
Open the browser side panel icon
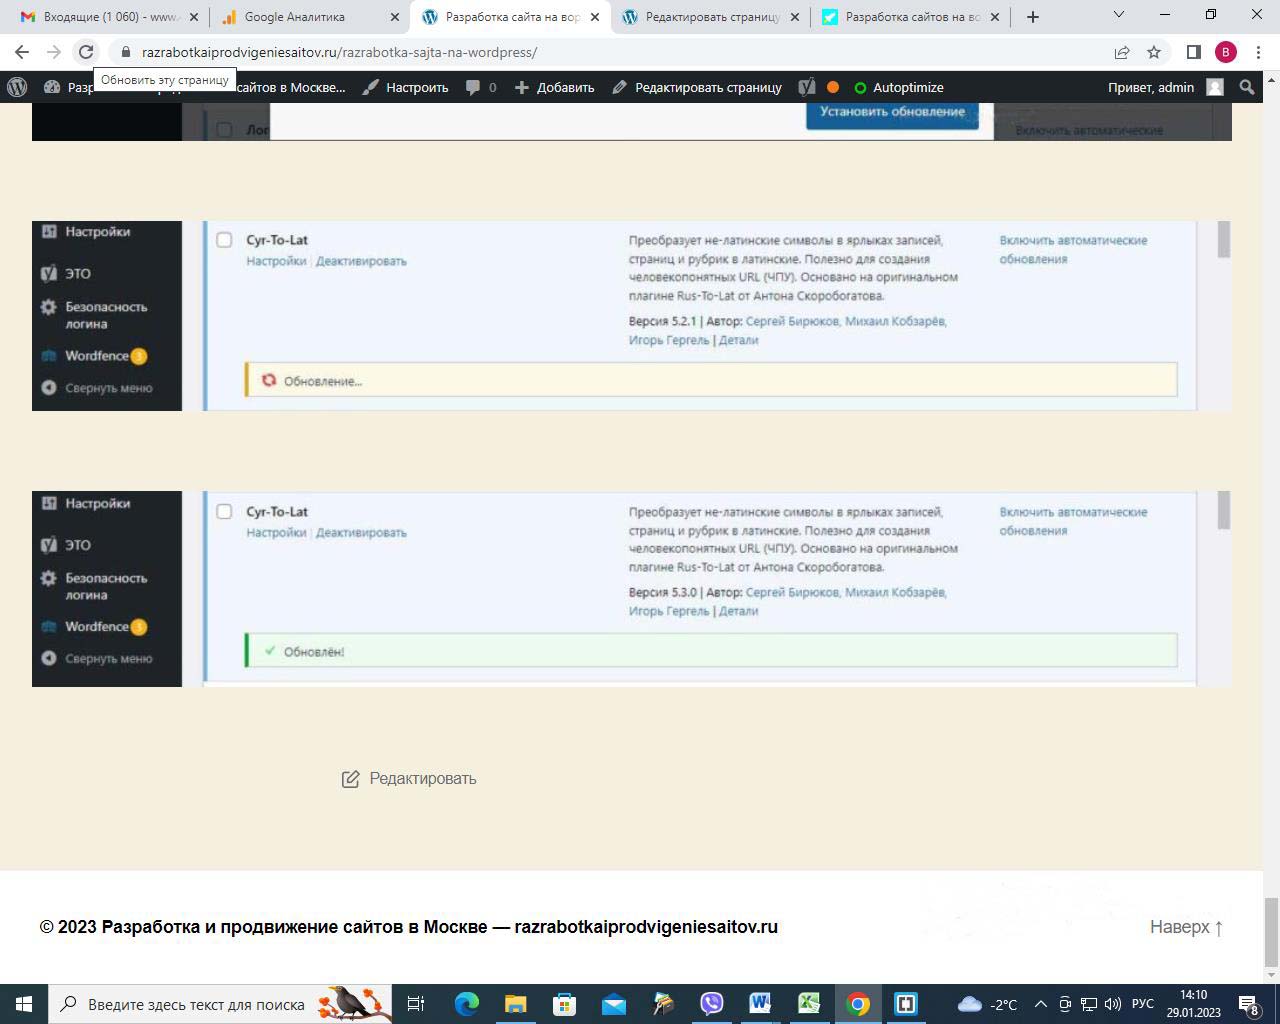[x=1193, y=52]
